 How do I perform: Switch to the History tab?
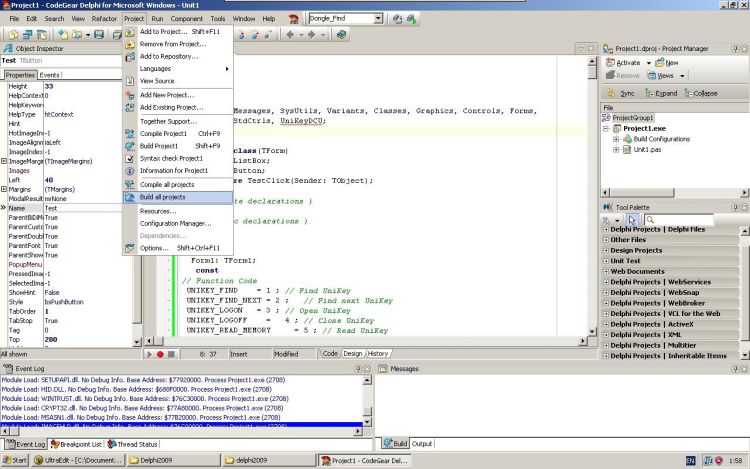[x=378, y=354]
